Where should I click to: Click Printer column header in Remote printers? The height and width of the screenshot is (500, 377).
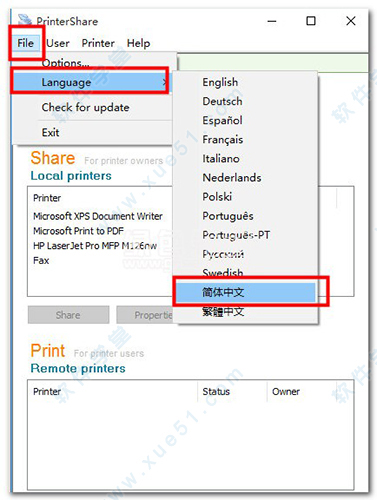(47, 391)
